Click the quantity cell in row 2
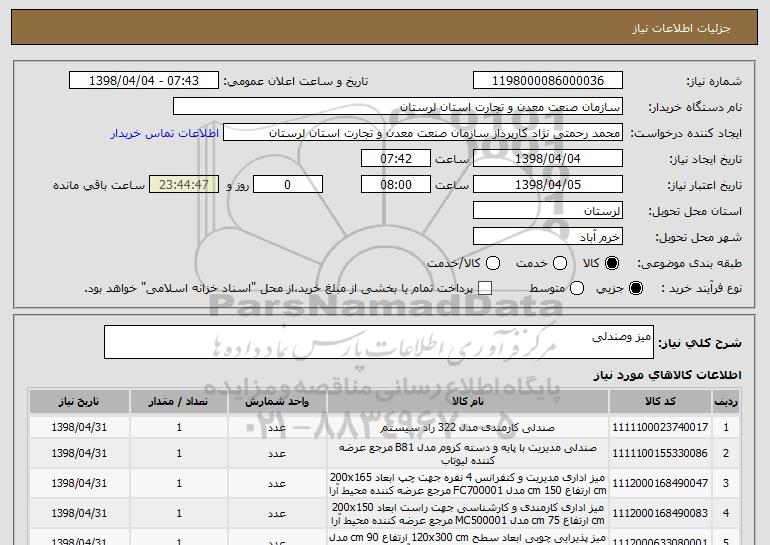770x545 pixels. 179,453
